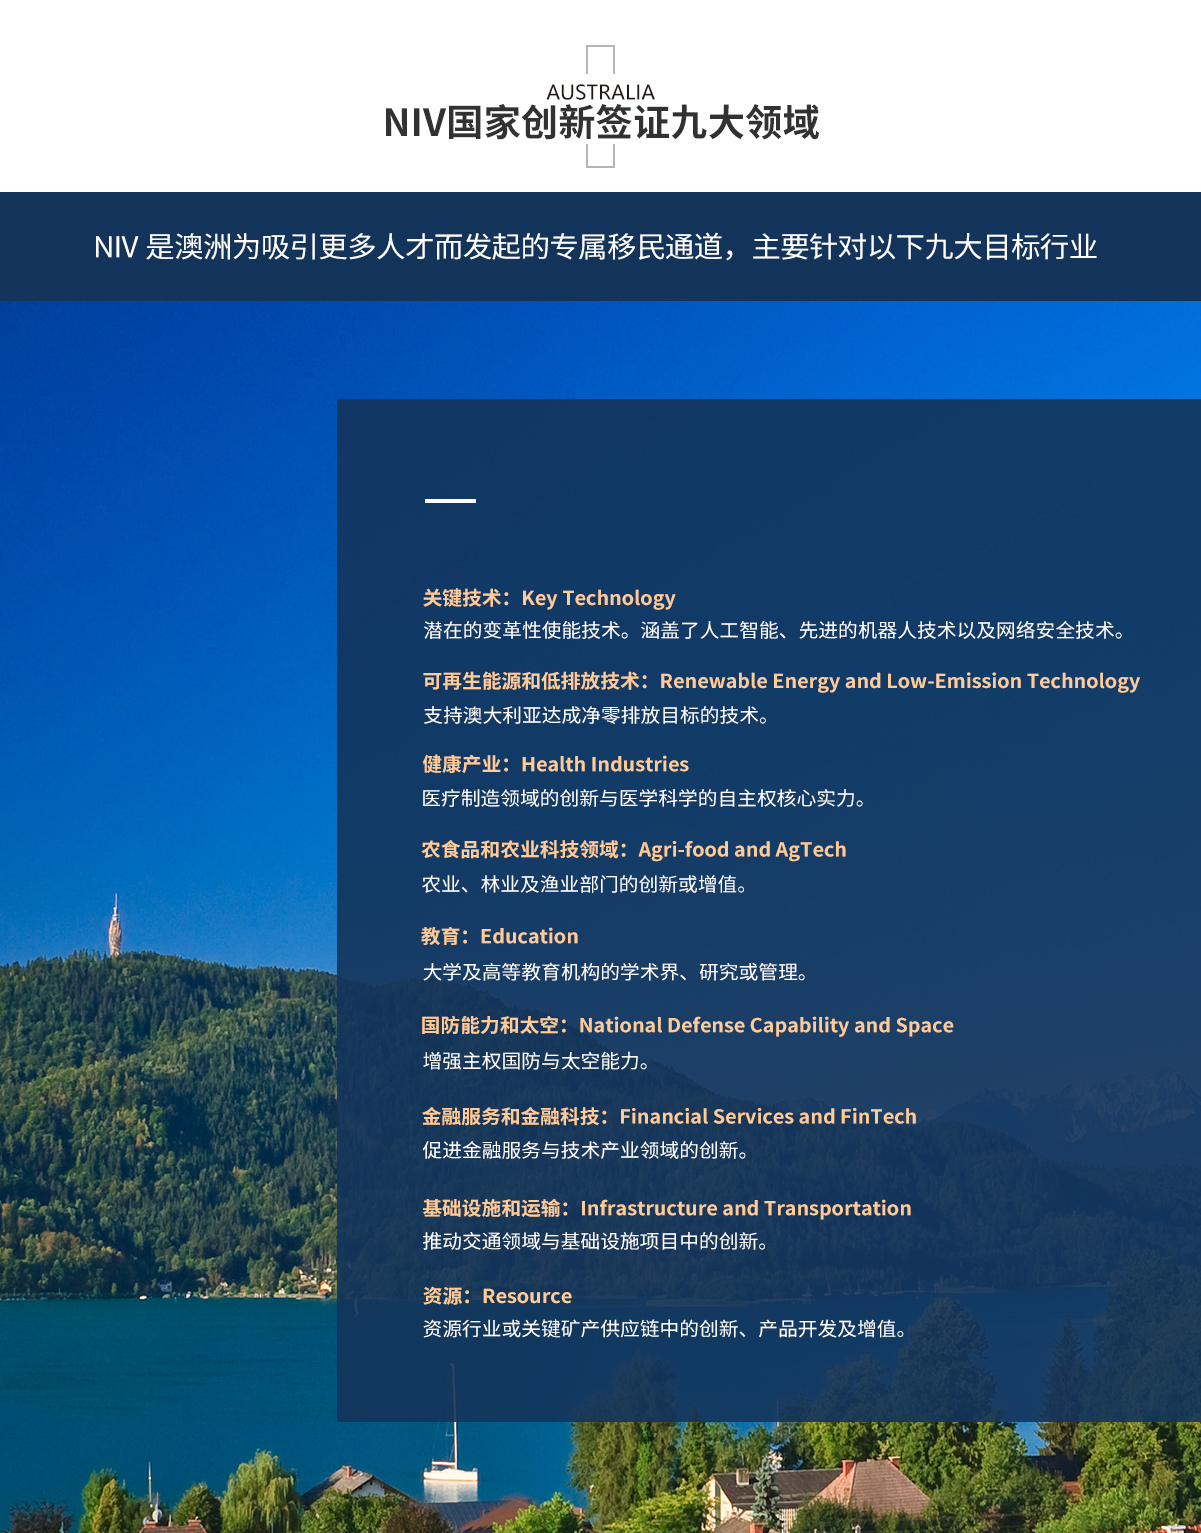This screenshot has width=1201, height=1533.
Task: Click the "NIV国家创新签证九大领域" main title
Action: (601, 123)
